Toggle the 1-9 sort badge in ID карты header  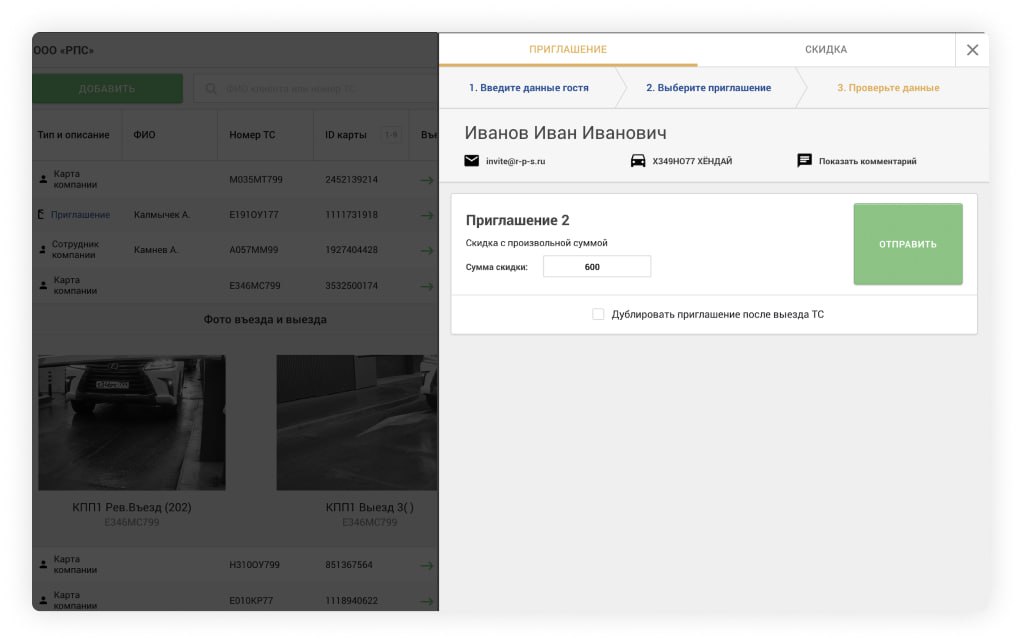pos(391,135)
